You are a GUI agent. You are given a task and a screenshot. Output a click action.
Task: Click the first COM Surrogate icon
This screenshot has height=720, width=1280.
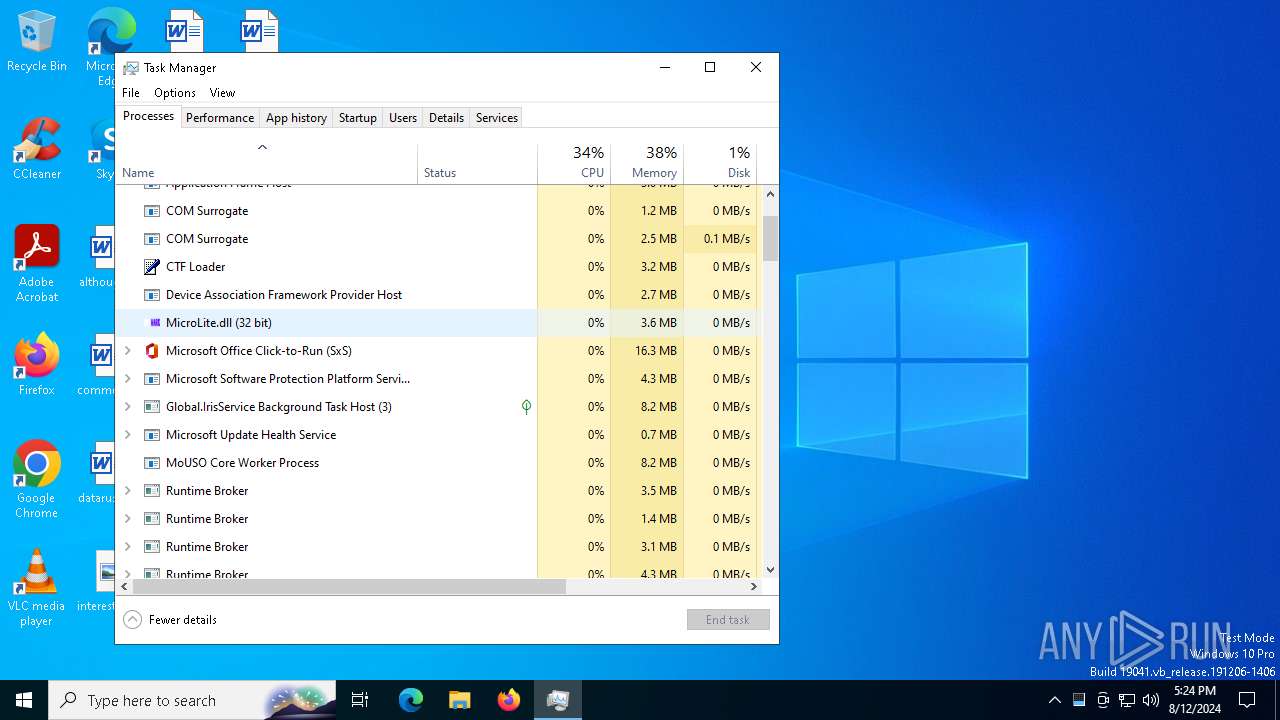pos(152,211)
